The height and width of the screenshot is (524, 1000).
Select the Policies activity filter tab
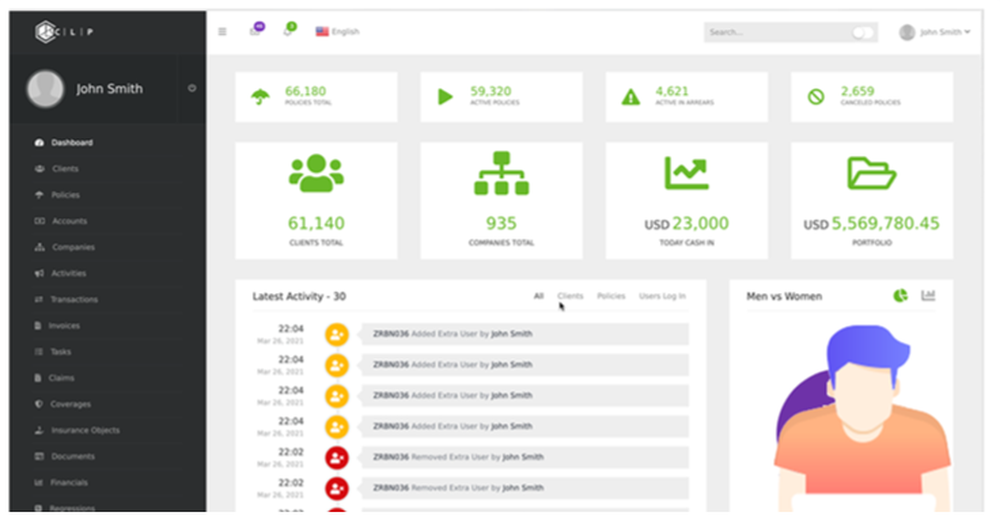pos(611,296)
